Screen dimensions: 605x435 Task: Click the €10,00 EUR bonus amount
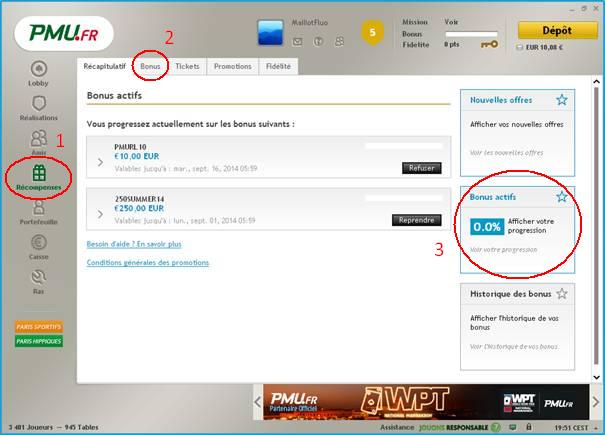coord(137,156)
